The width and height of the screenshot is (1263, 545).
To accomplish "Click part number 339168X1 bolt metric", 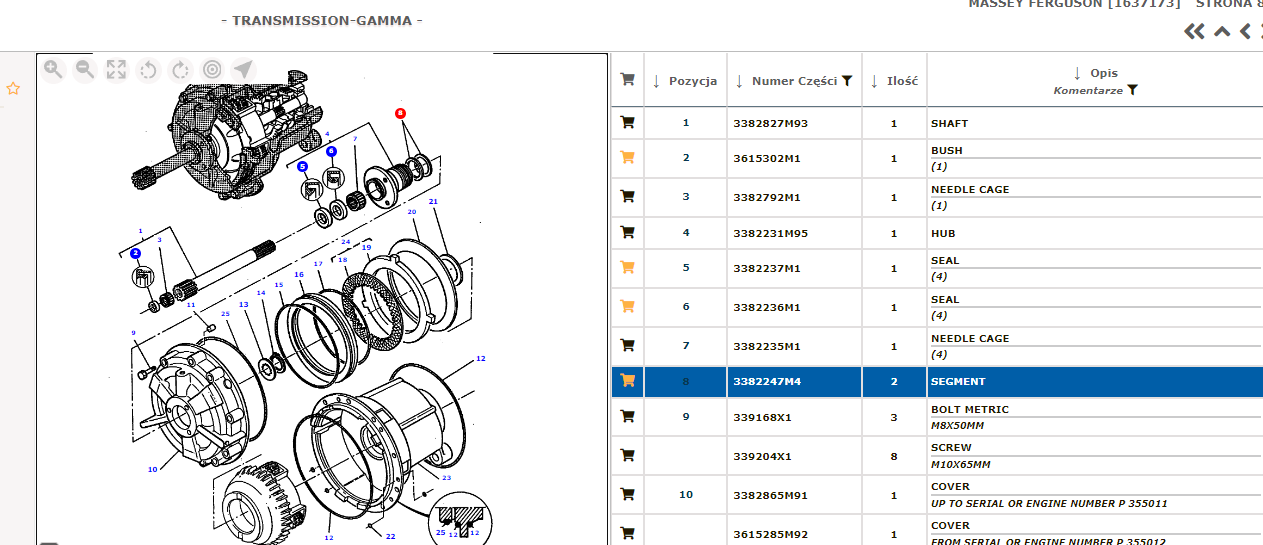I will click(761, 417).
